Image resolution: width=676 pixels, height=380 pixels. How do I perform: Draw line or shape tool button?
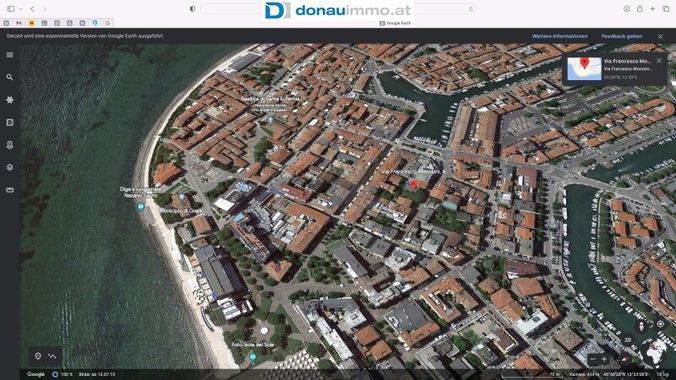point(52,356)
